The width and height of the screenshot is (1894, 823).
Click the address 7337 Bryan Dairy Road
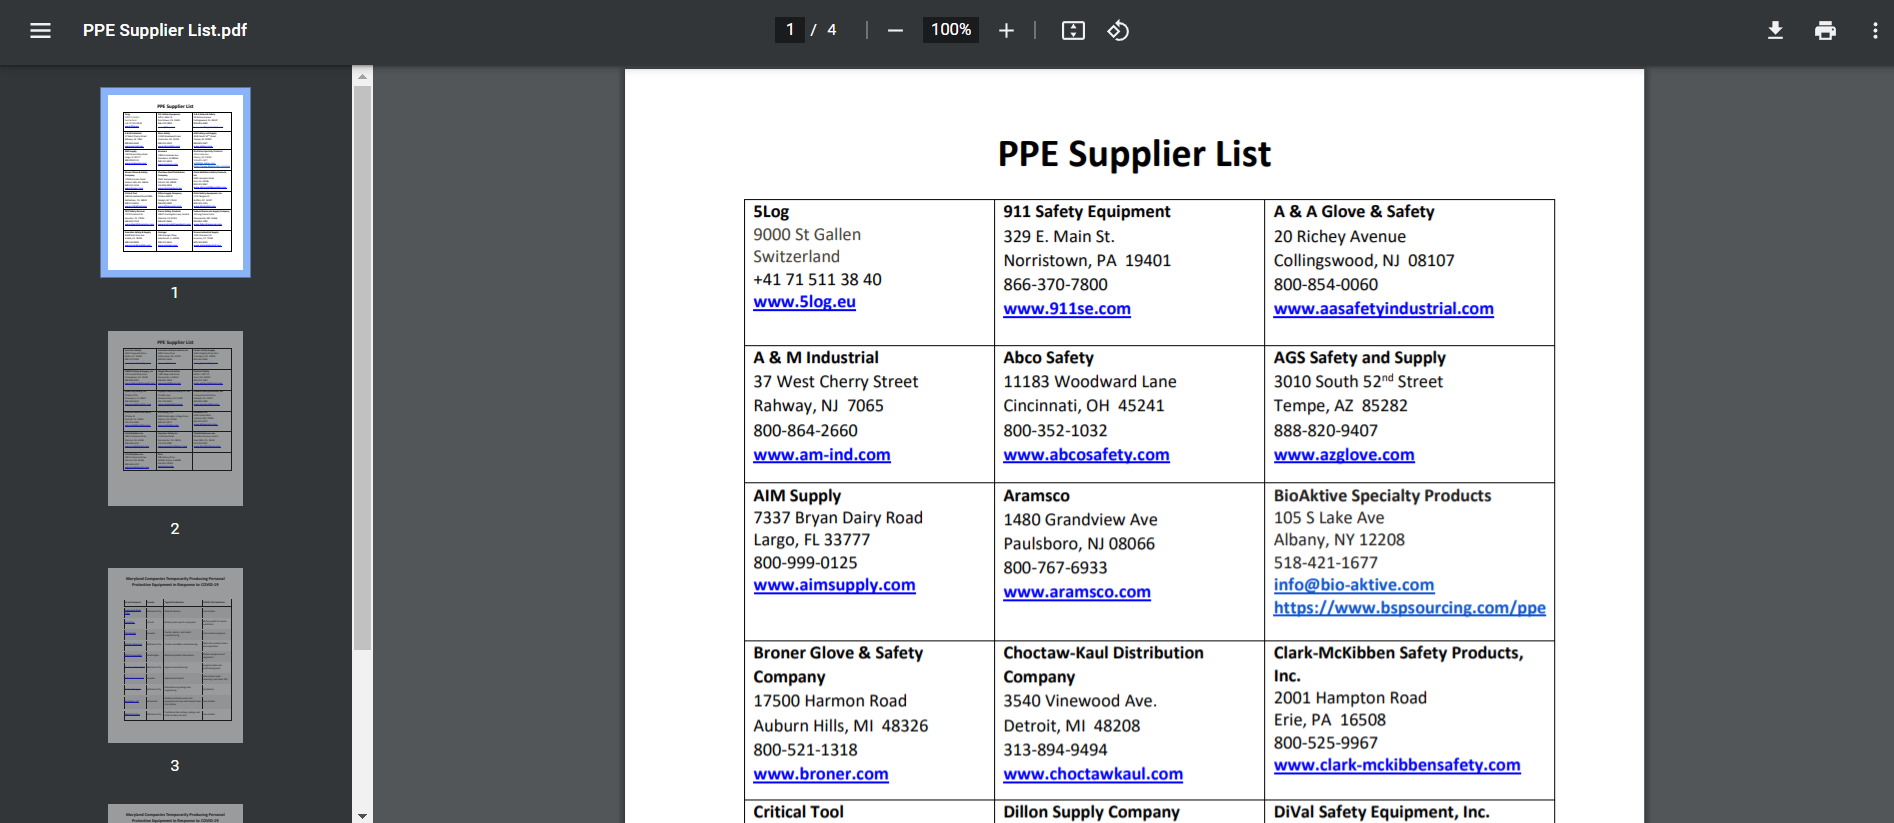(x=838, y=518)
